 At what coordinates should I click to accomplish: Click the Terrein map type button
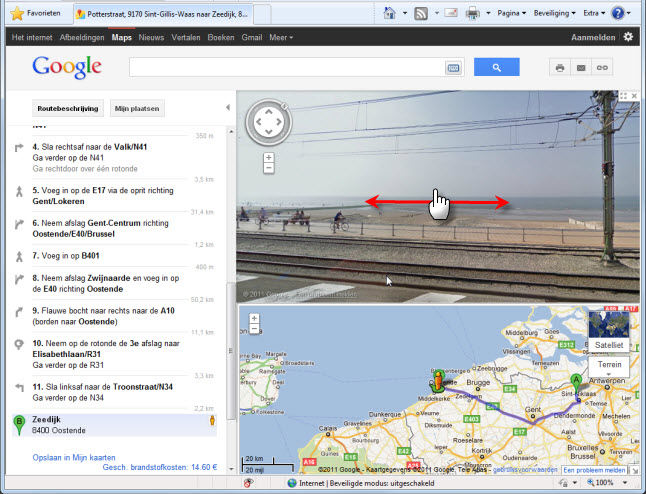tap(609, 365)
